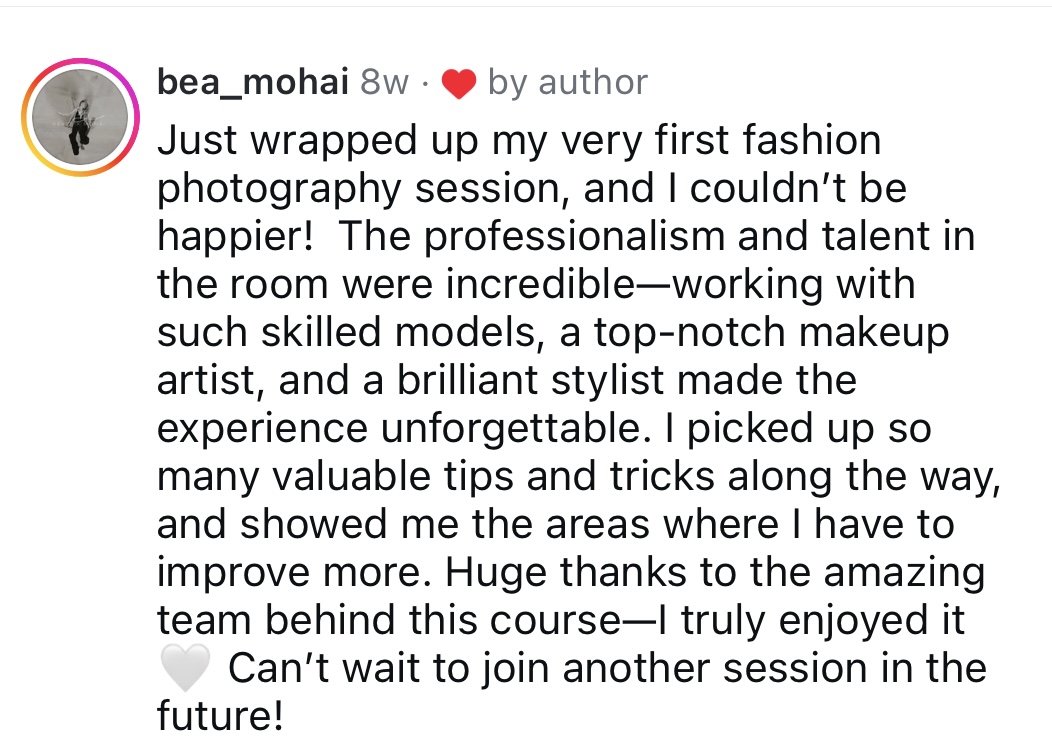This screenshot has height=742, width=1052.
Task: Click the 'by author' label
Action: tap(567, 83)
